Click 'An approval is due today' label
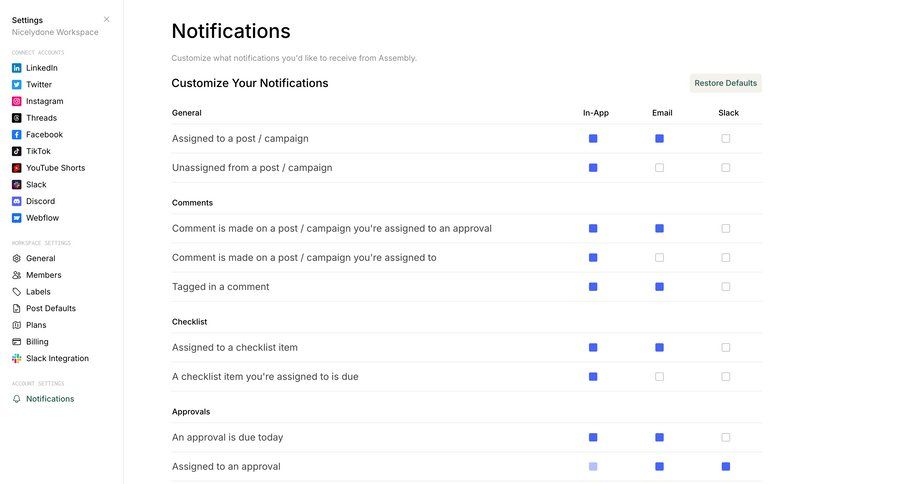This screenshot has width=900, height=484. point(227,437)
